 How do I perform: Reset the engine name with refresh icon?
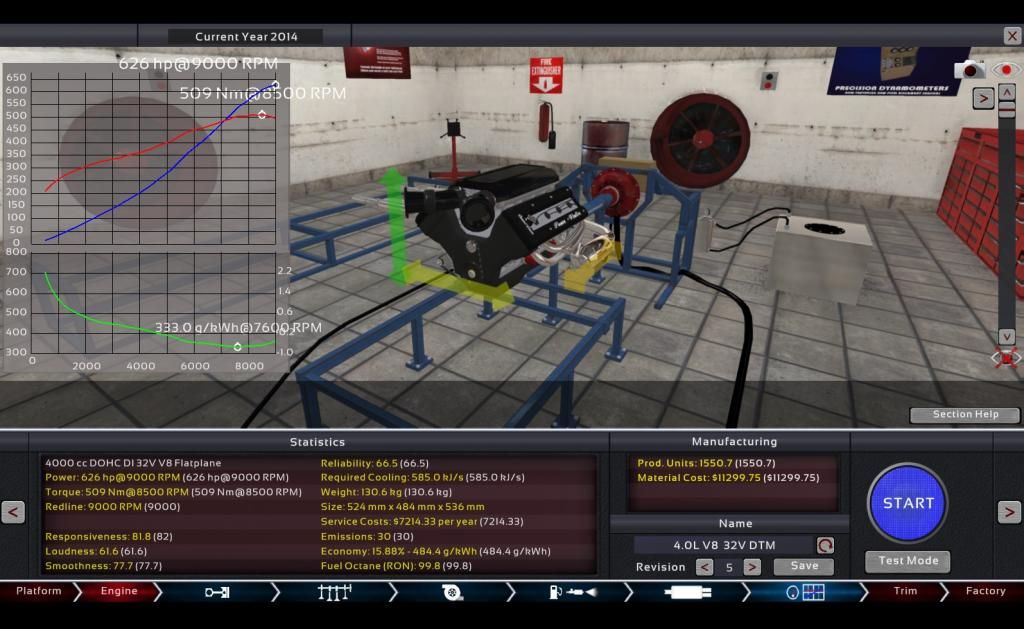click(x=825, y=545)
